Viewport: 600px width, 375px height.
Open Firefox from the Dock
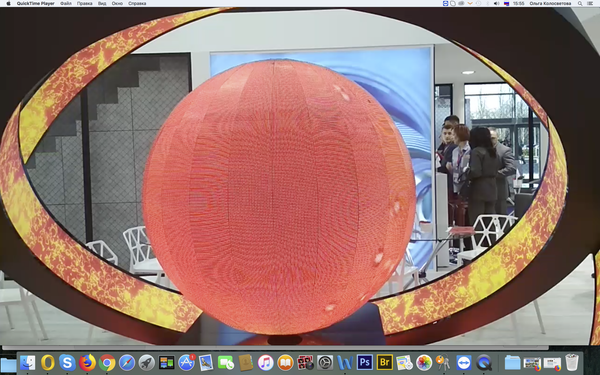pos(87,362)
